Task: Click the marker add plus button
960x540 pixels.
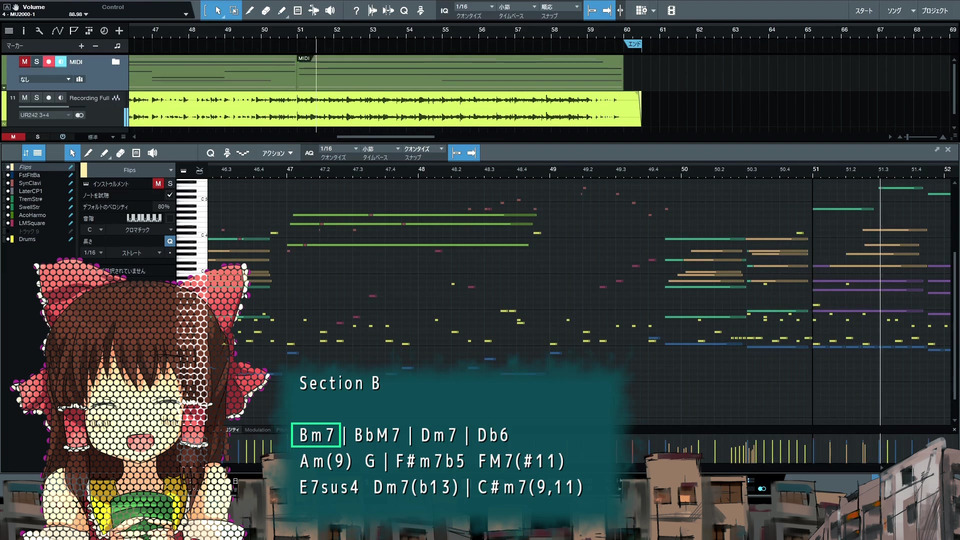Action: (81, 46)
